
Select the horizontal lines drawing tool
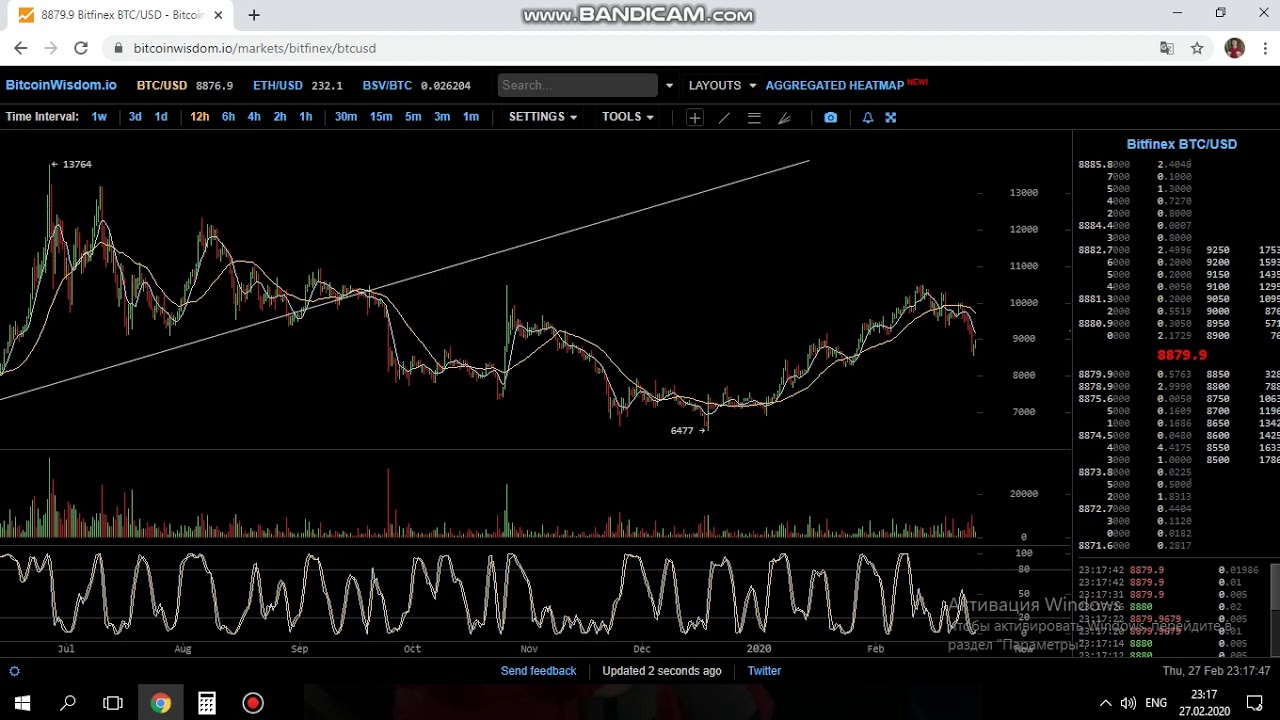point(754,117)
